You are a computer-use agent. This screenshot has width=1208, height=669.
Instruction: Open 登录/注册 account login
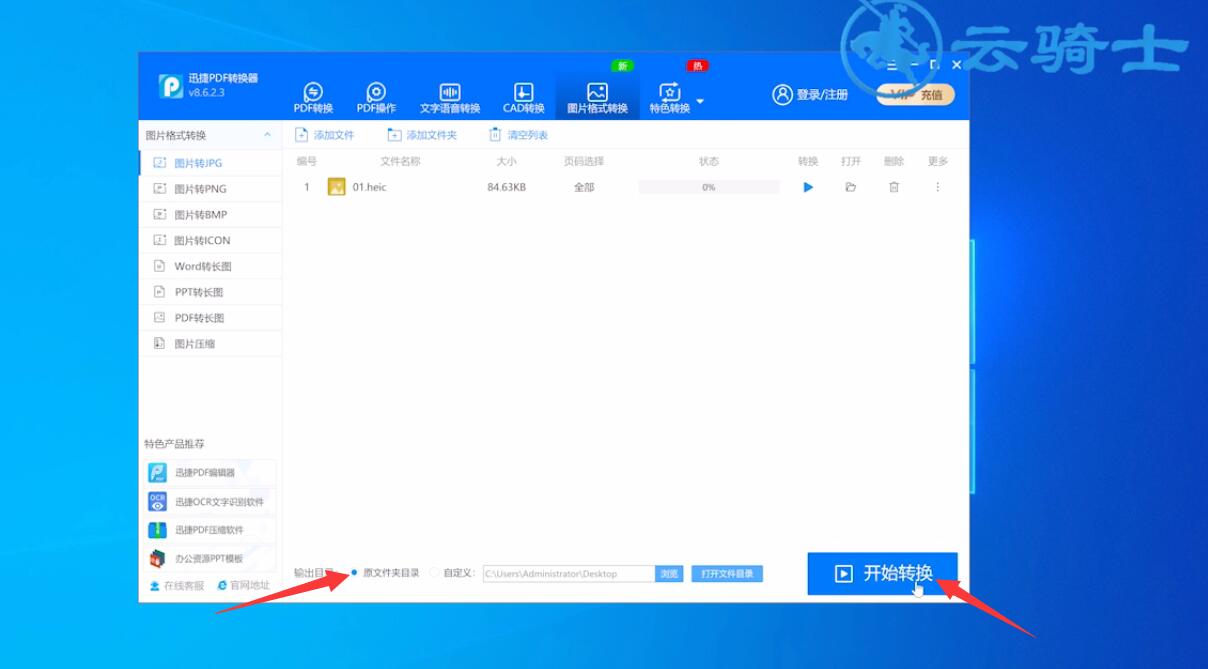click(810, 95)
